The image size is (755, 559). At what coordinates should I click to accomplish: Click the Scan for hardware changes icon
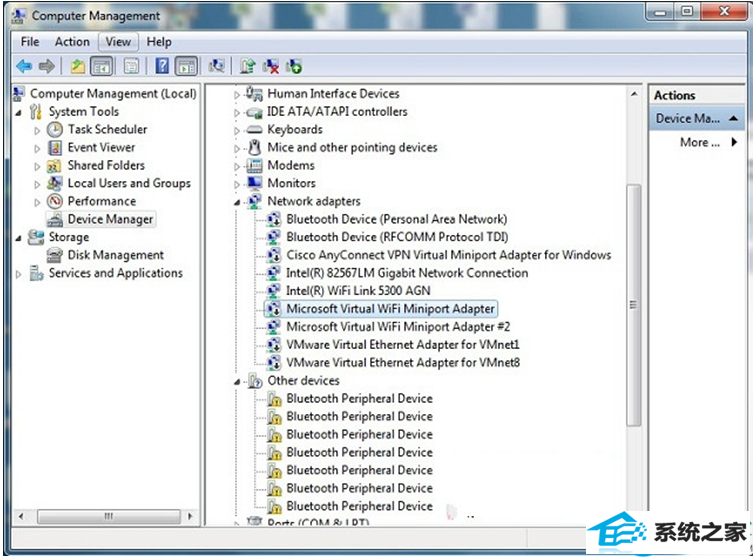pyautogui.click(x=216, y=66)
